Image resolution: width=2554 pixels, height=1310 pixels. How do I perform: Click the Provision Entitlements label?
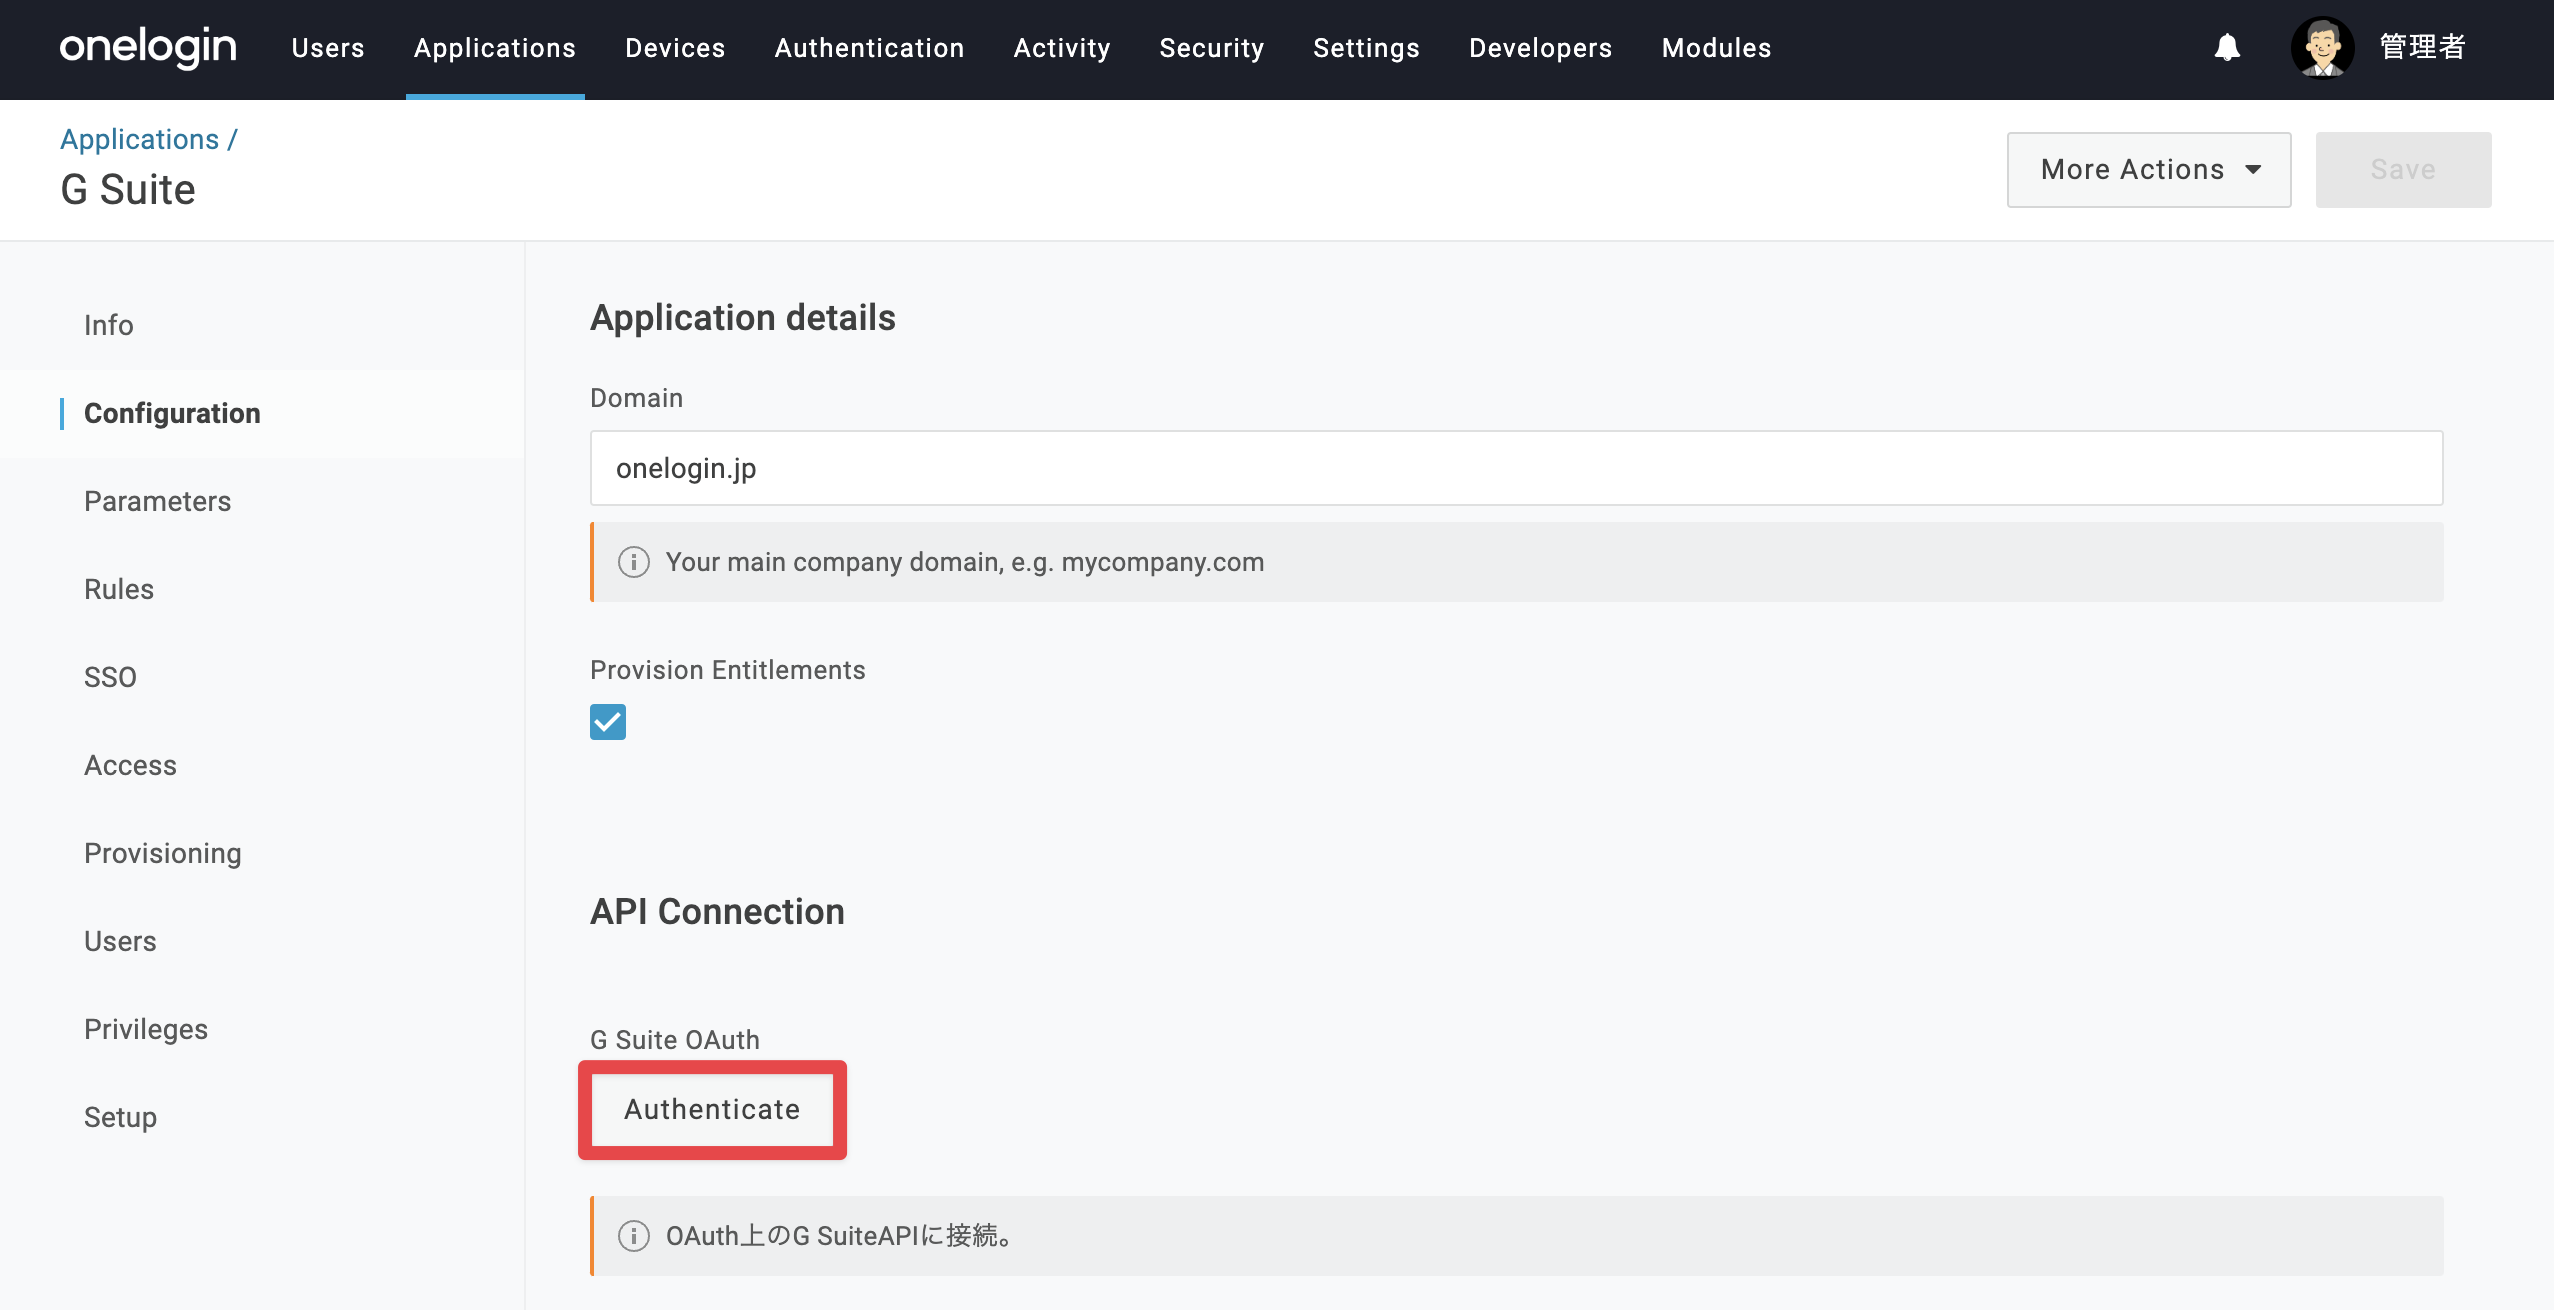point(728,670)
